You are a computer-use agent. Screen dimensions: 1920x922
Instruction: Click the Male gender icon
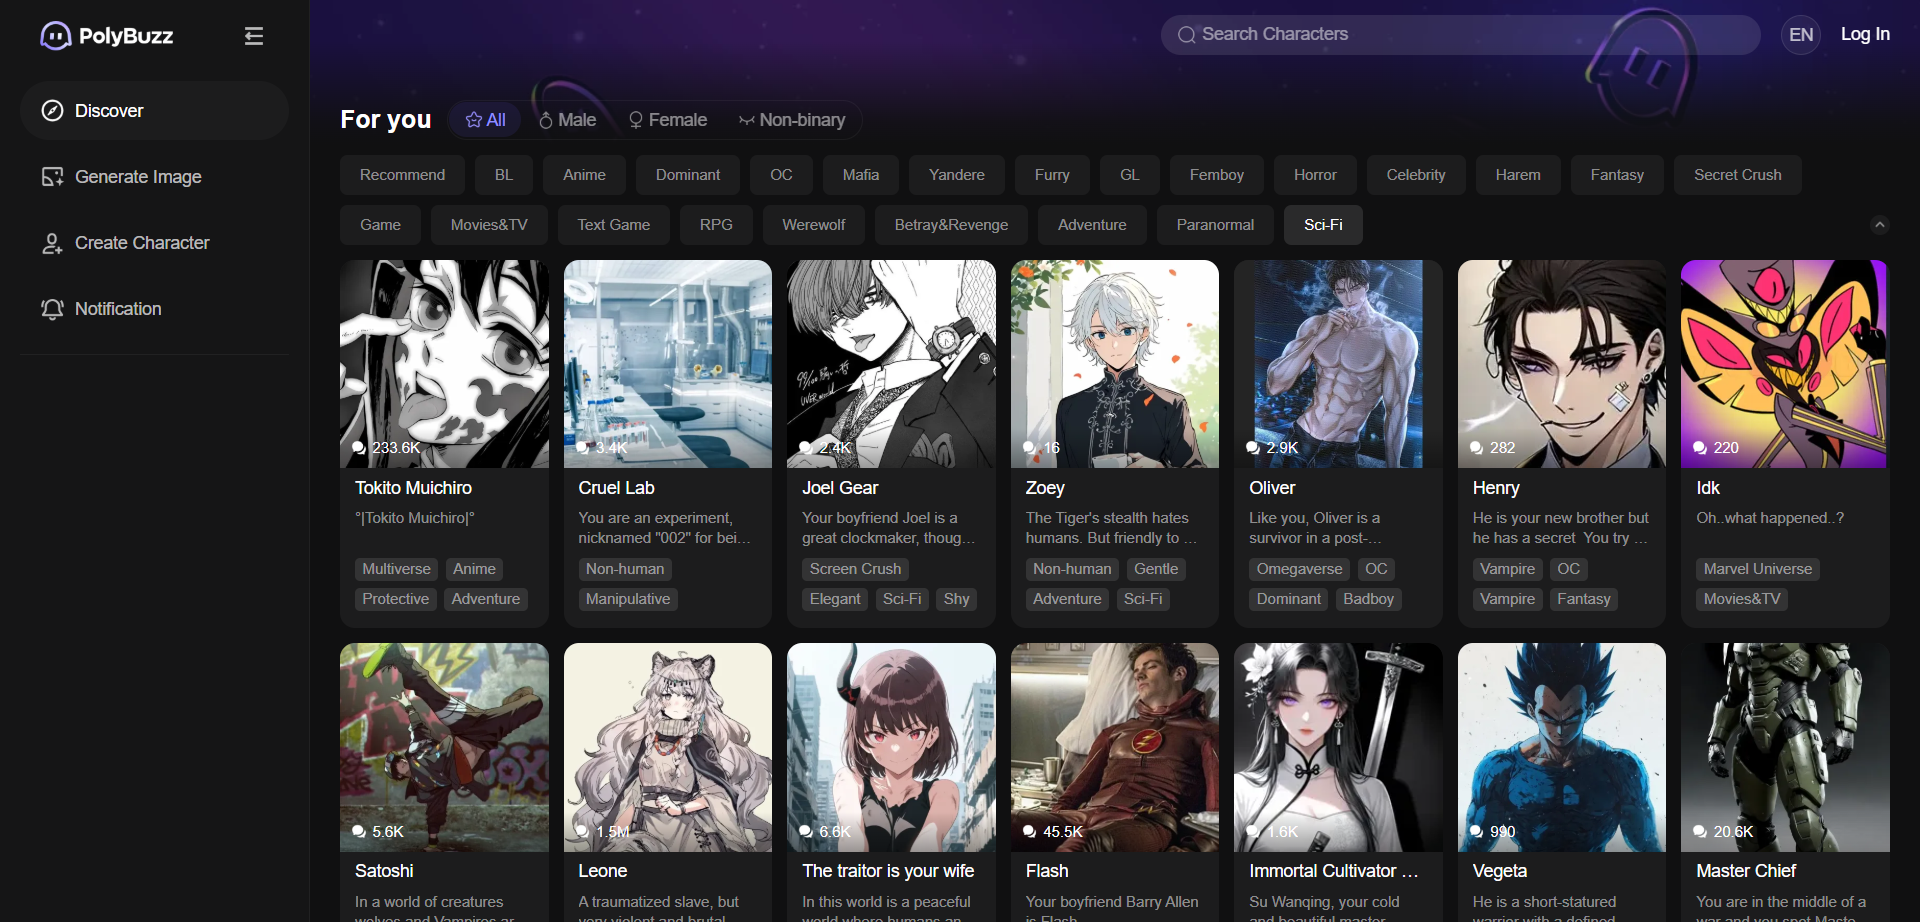point(546,120)
